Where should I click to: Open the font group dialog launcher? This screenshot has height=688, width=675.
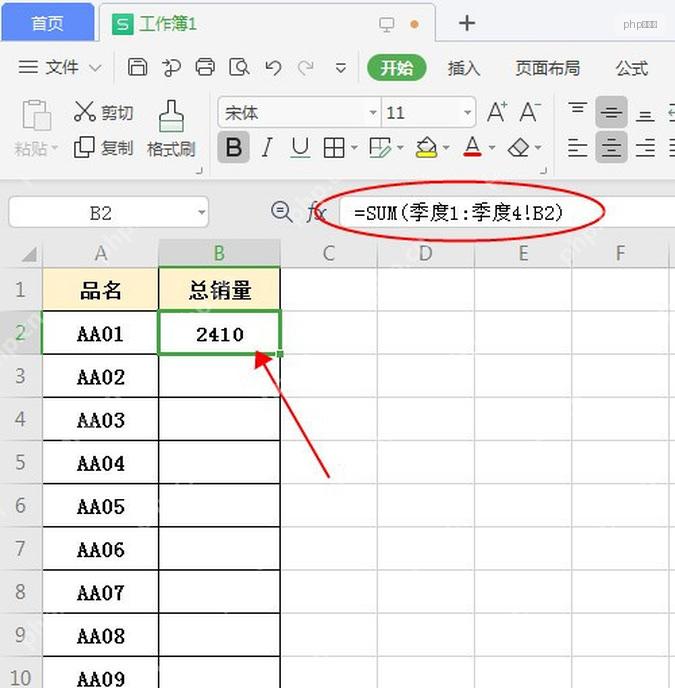point(543,171)
